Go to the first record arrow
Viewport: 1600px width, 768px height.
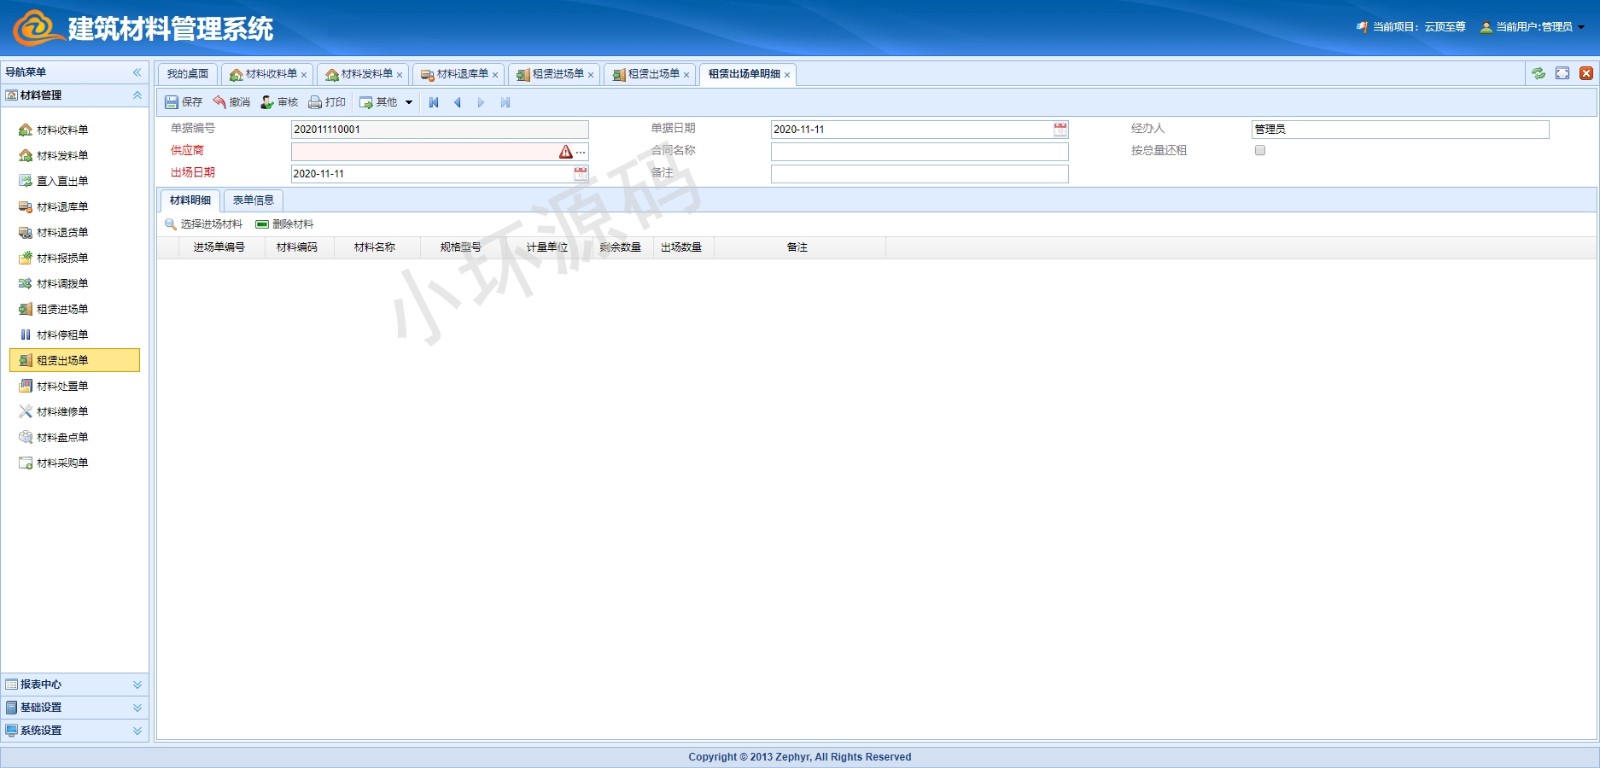click(x=434, y=102)
